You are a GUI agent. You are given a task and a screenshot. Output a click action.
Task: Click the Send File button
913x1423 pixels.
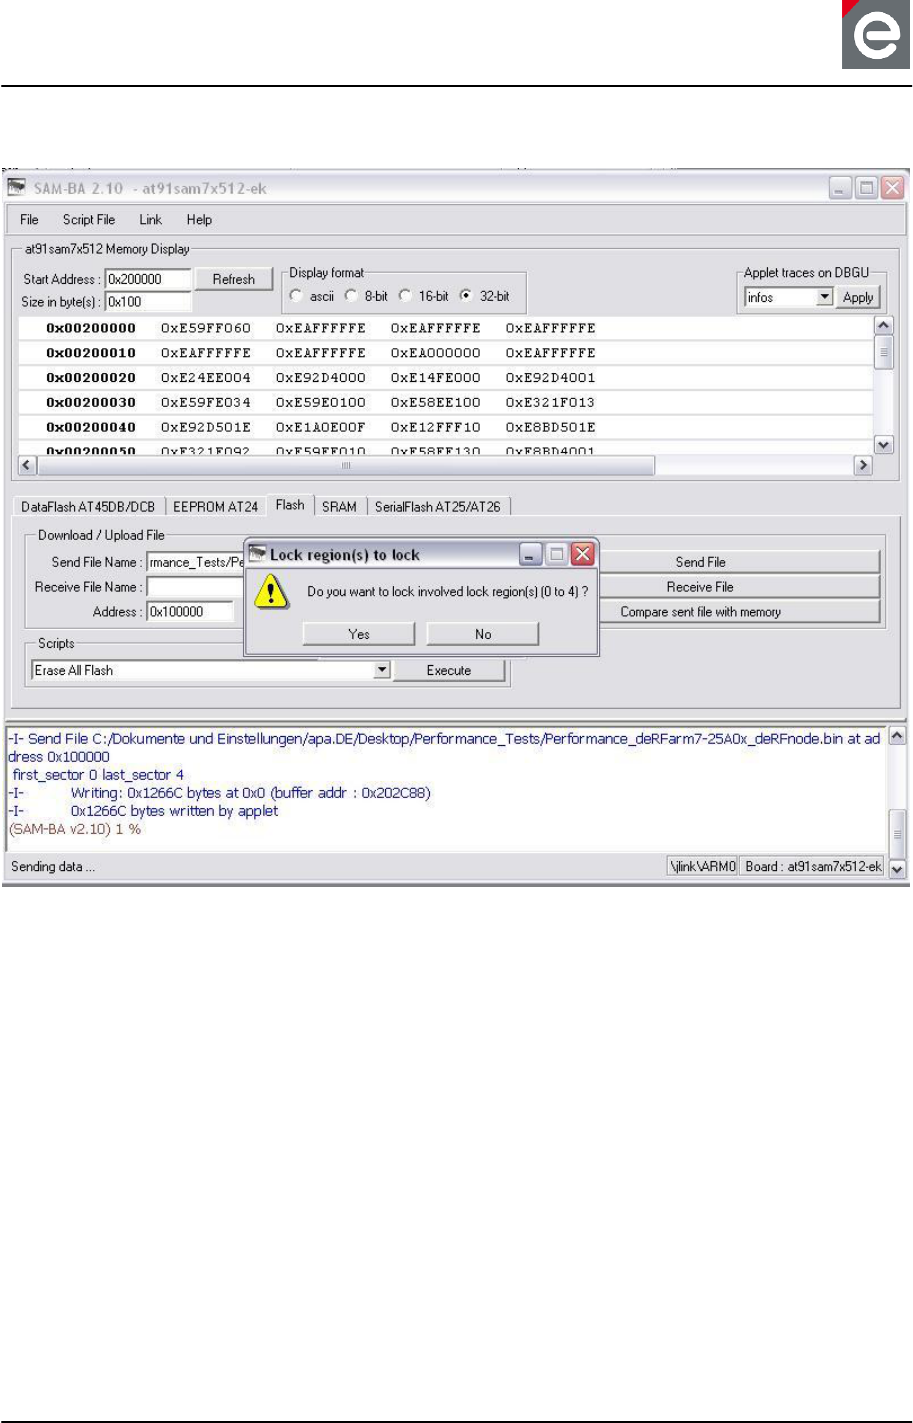pos(700,562)
